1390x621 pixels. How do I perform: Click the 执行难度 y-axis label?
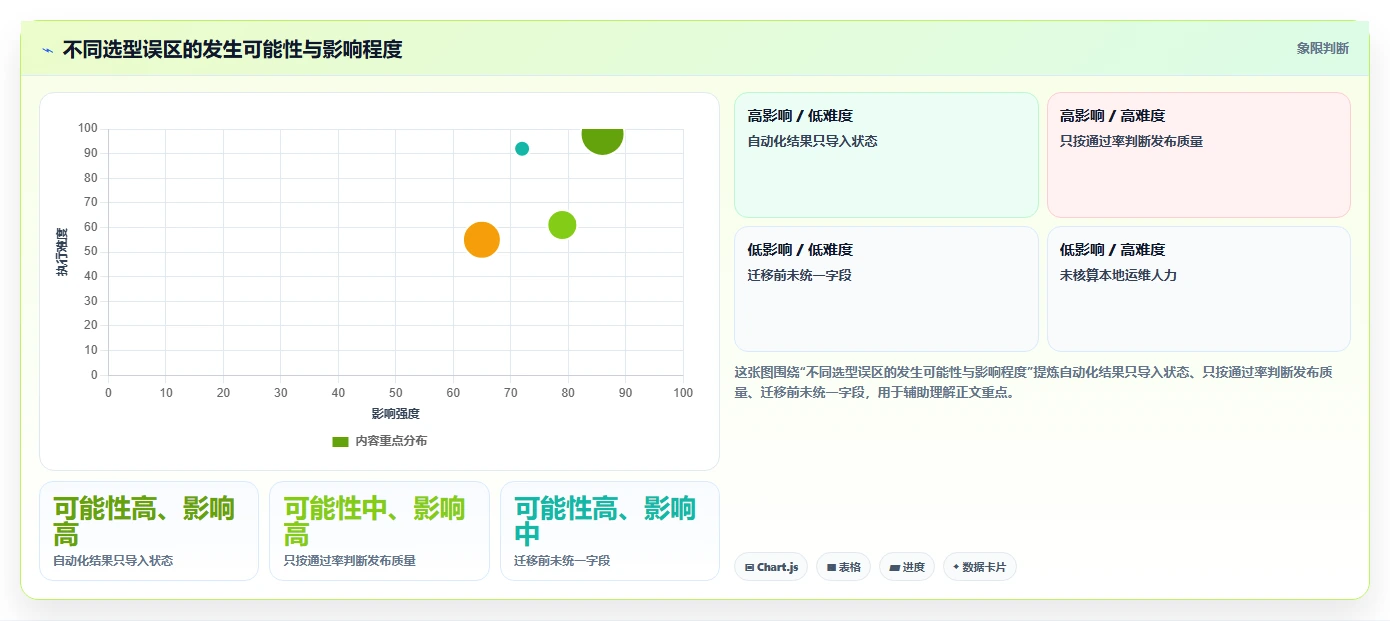[x=62, y=252]
